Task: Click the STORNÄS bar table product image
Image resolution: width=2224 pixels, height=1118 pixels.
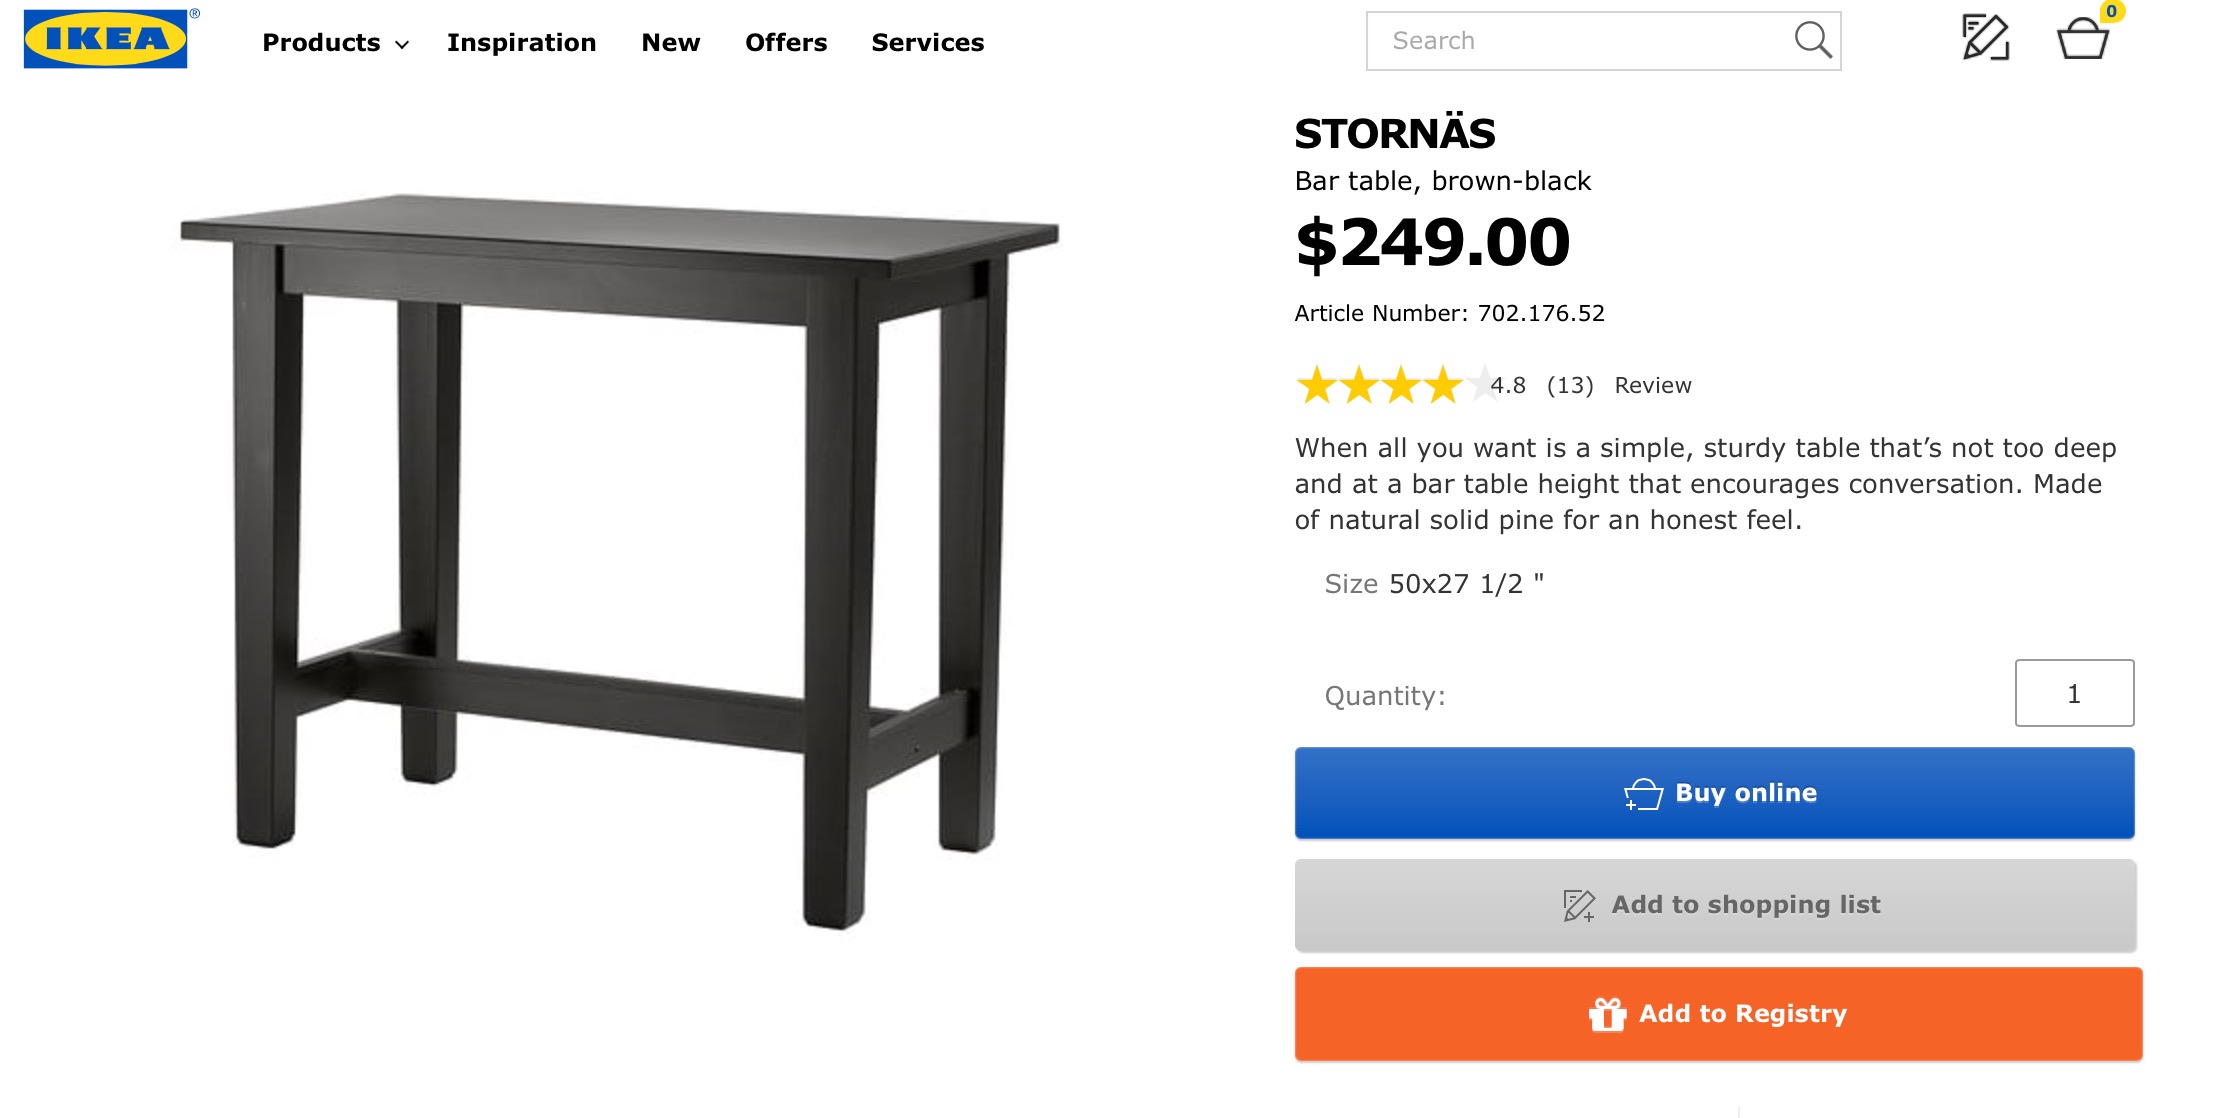Action: pos(619,560)
